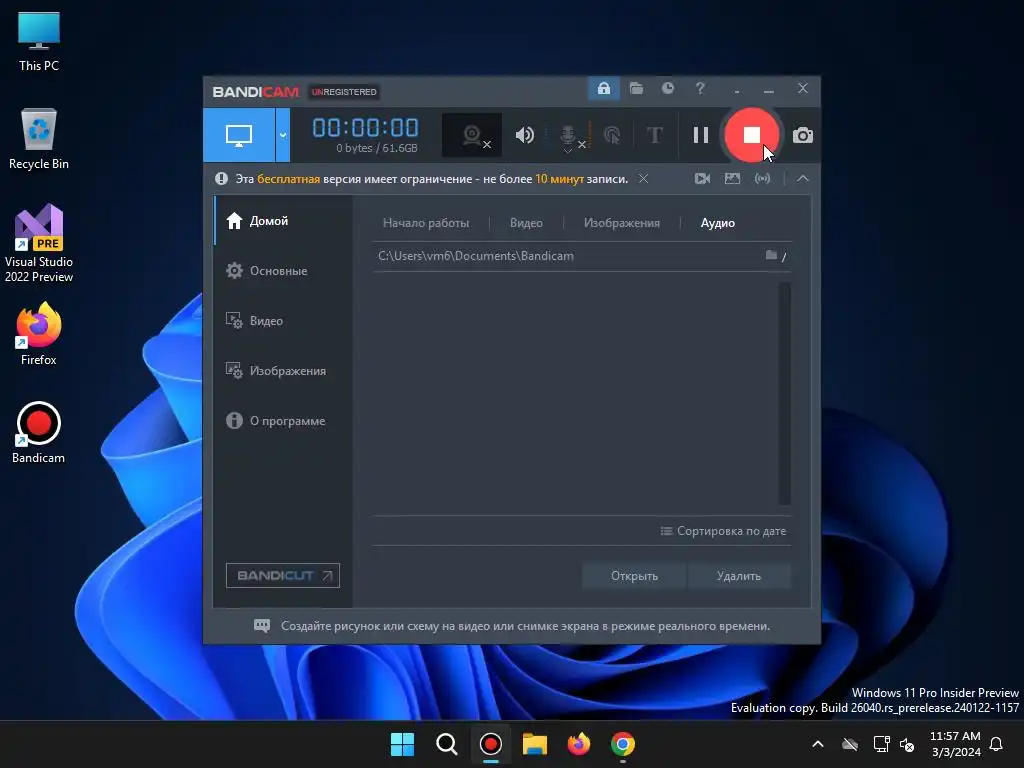
Task: Select the Firefox desktop shortcut
Action: pyautogui.click(x=39, y=334)
